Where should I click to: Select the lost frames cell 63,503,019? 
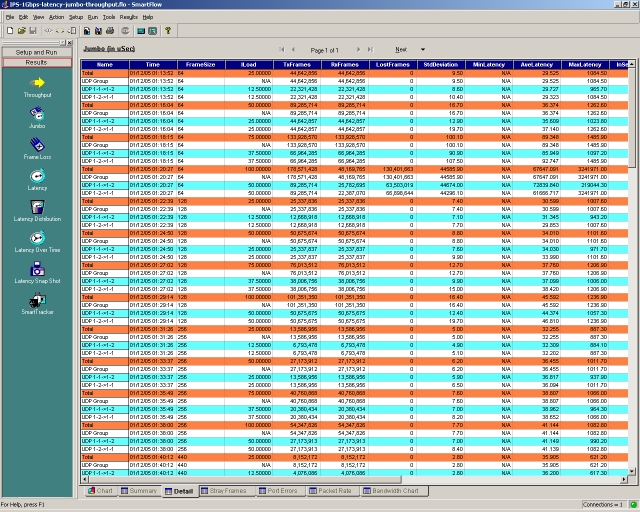click(x=393, y=185)
